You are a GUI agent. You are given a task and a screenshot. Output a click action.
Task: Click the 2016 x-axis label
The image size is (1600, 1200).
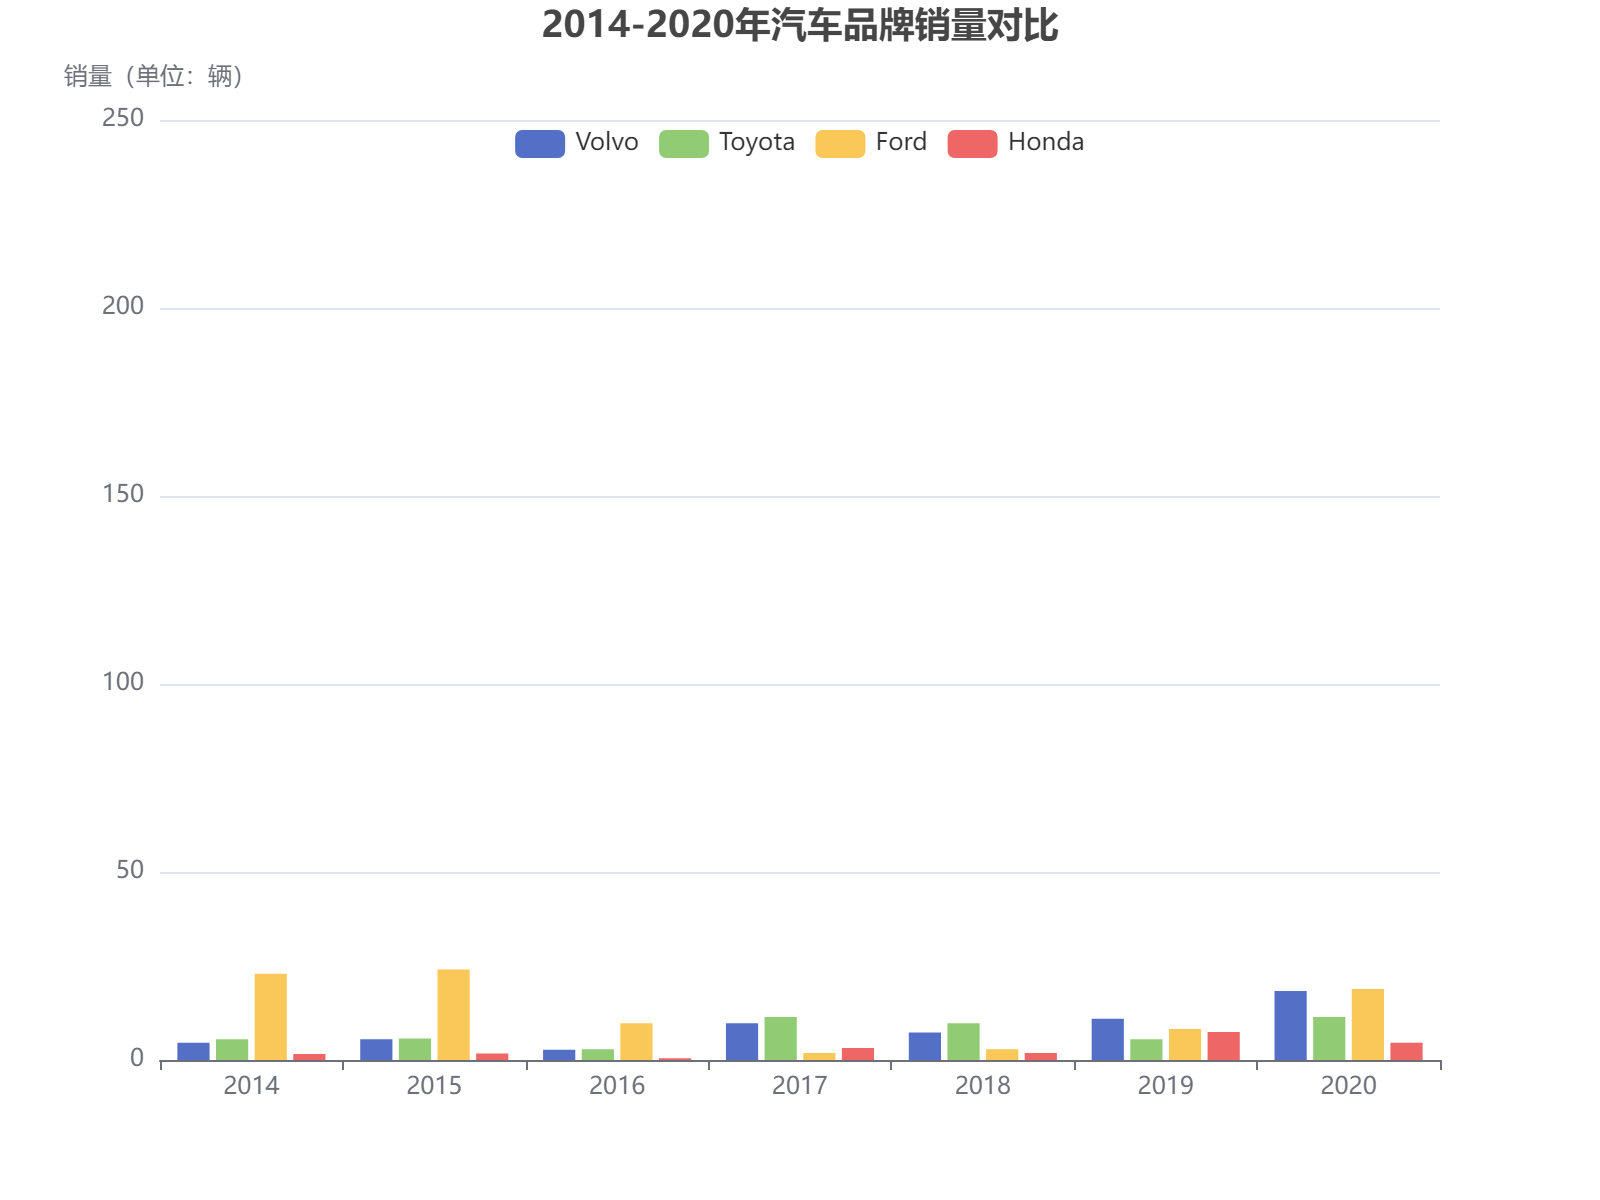tap(617, 1086)
